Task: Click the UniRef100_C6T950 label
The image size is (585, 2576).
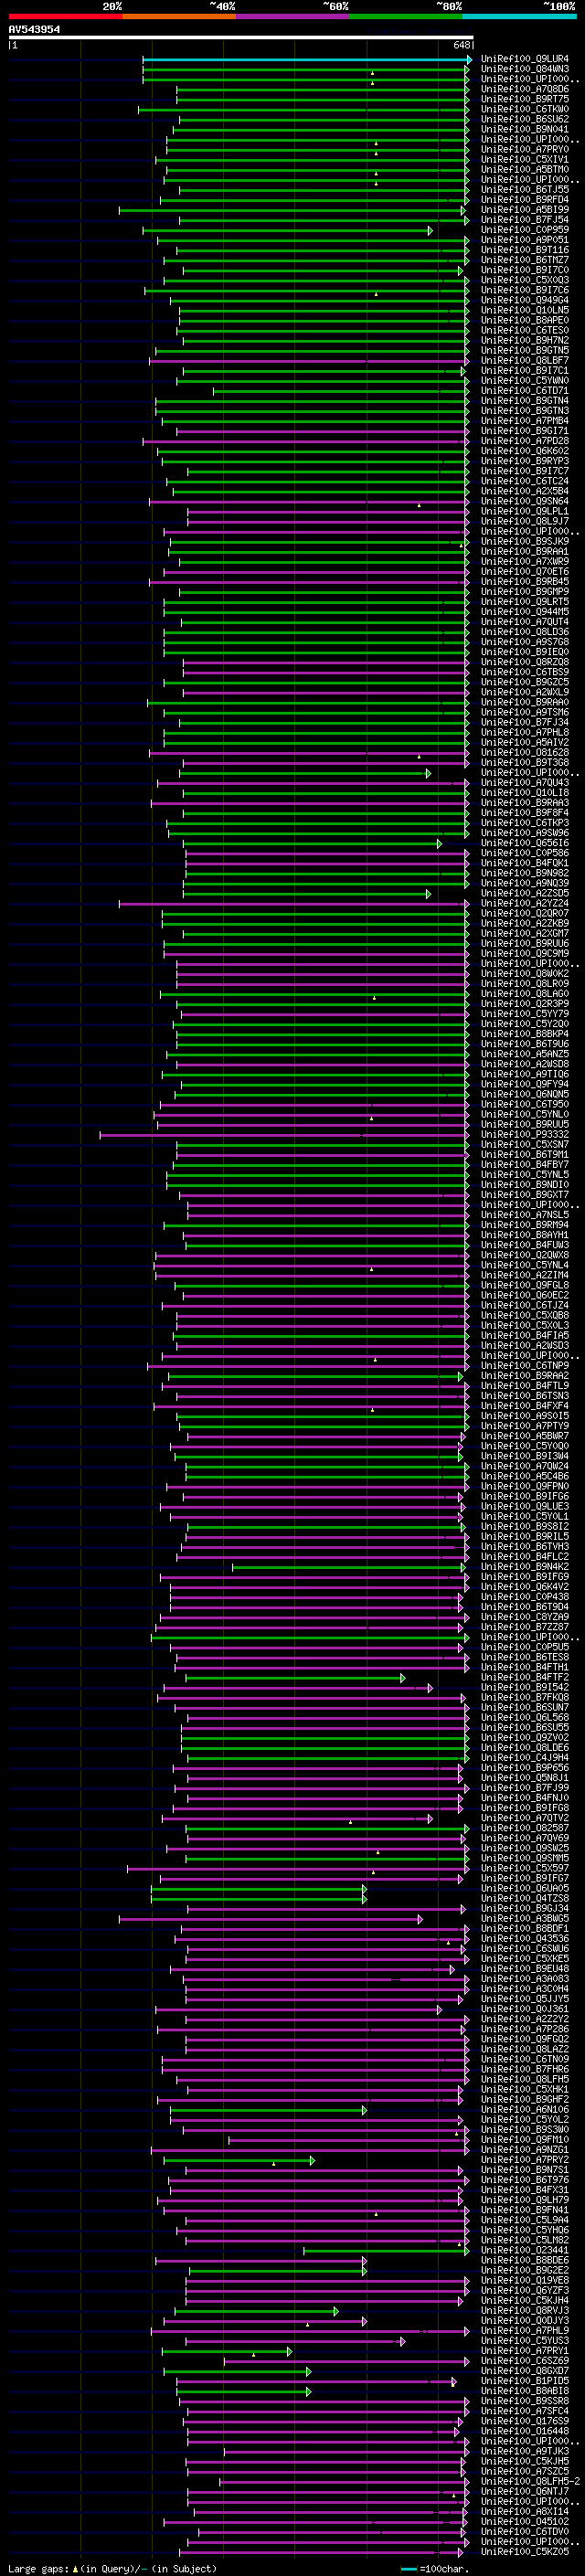Action: 524,1104
